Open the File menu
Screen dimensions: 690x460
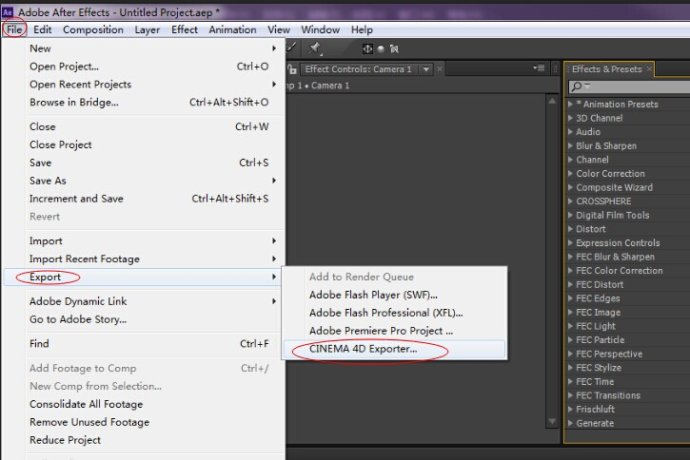tap(15, 29)
